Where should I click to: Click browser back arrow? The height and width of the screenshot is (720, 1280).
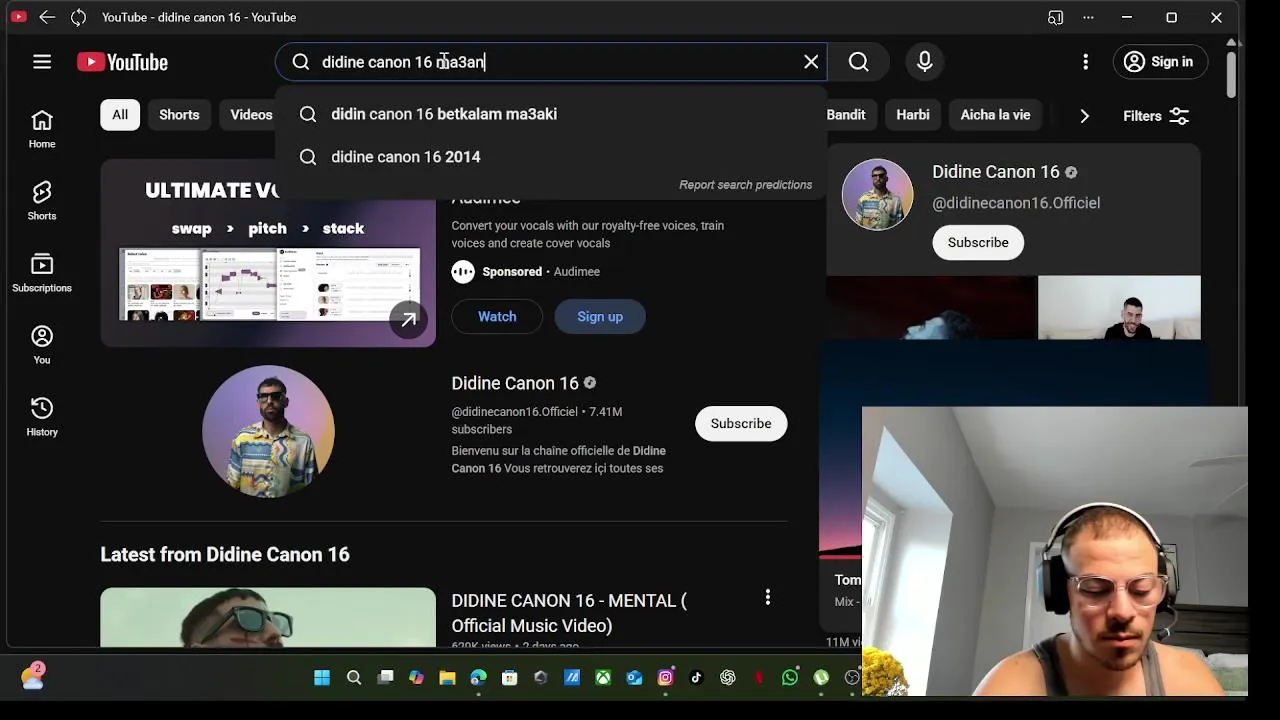click(47, 17)
